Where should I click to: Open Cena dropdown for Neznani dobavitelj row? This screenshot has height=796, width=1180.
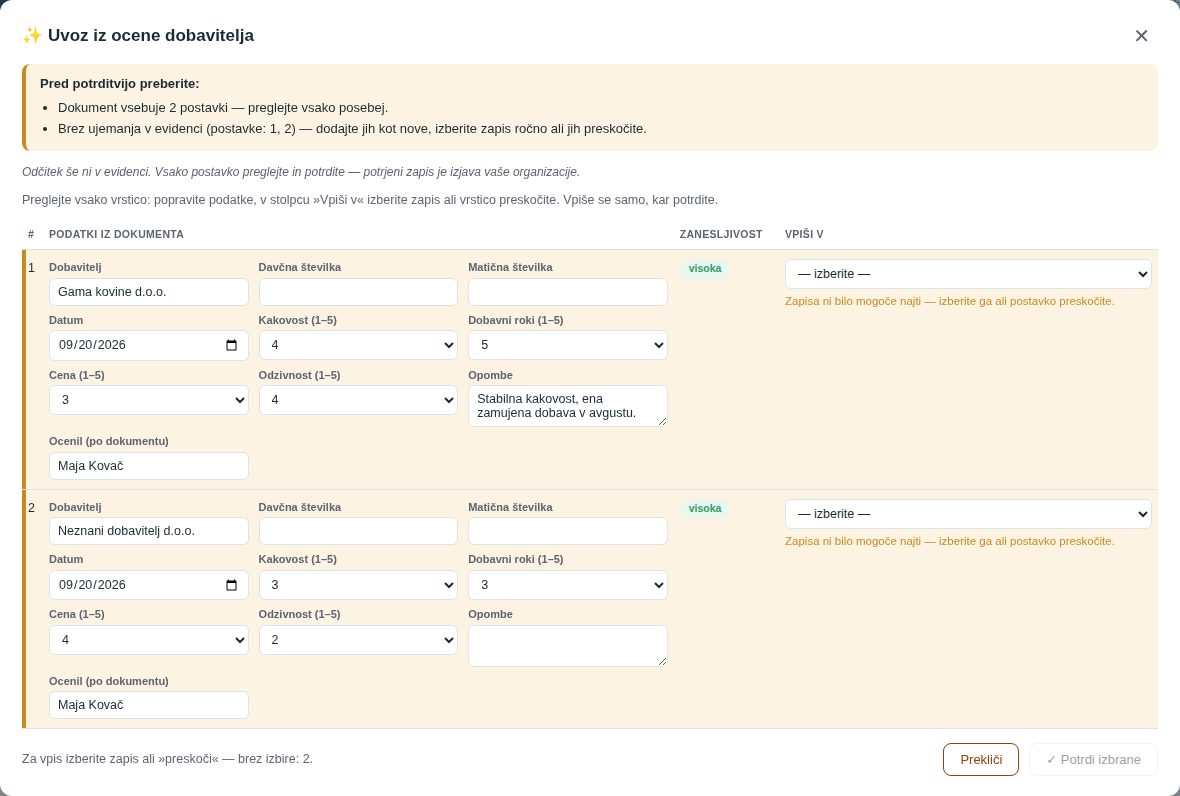click(x=148, y=640)
